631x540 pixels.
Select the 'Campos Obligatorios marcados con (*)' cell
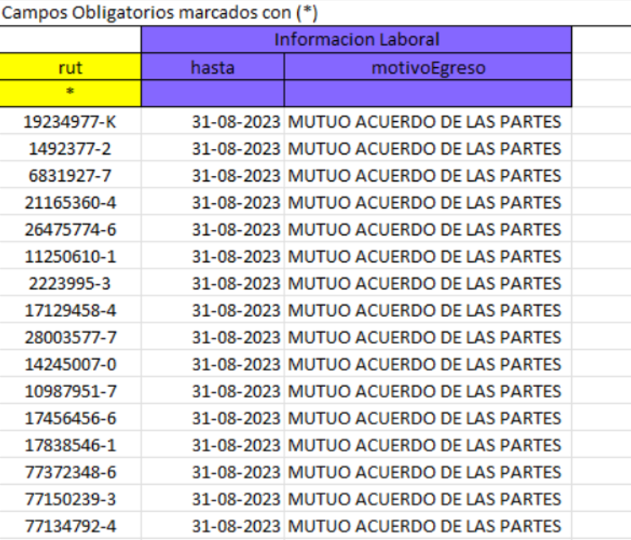159,13
